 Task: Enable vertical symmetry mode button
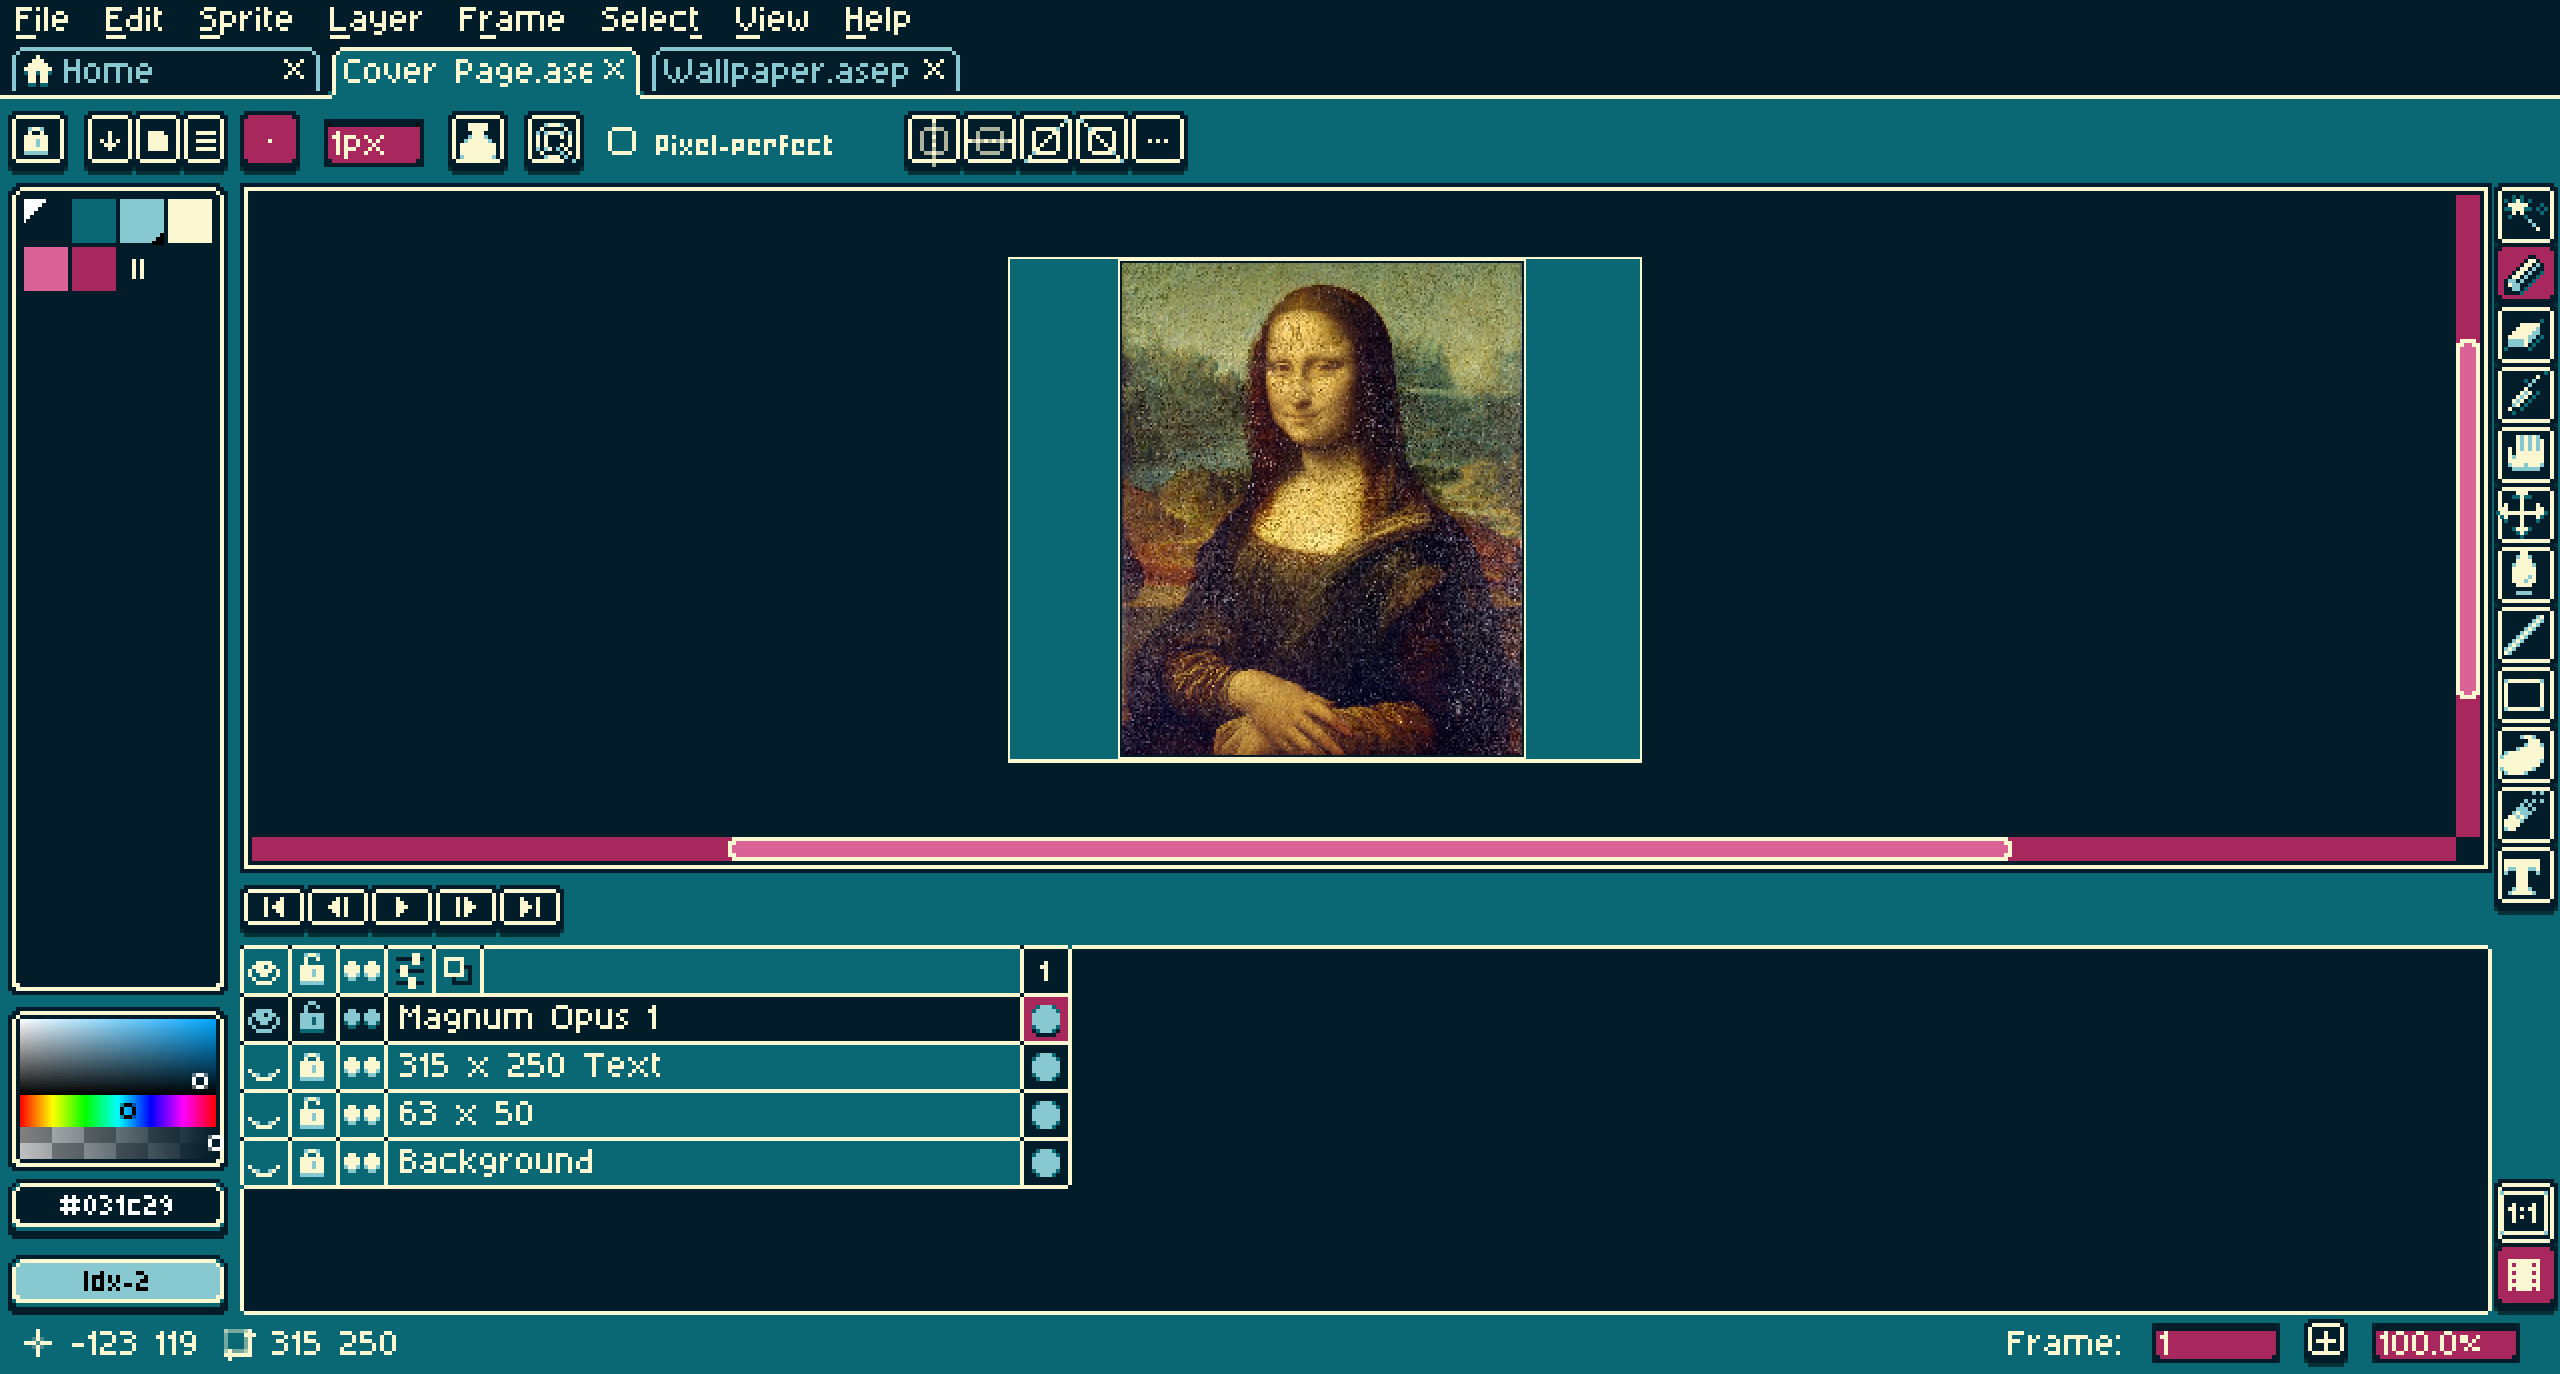933,141
